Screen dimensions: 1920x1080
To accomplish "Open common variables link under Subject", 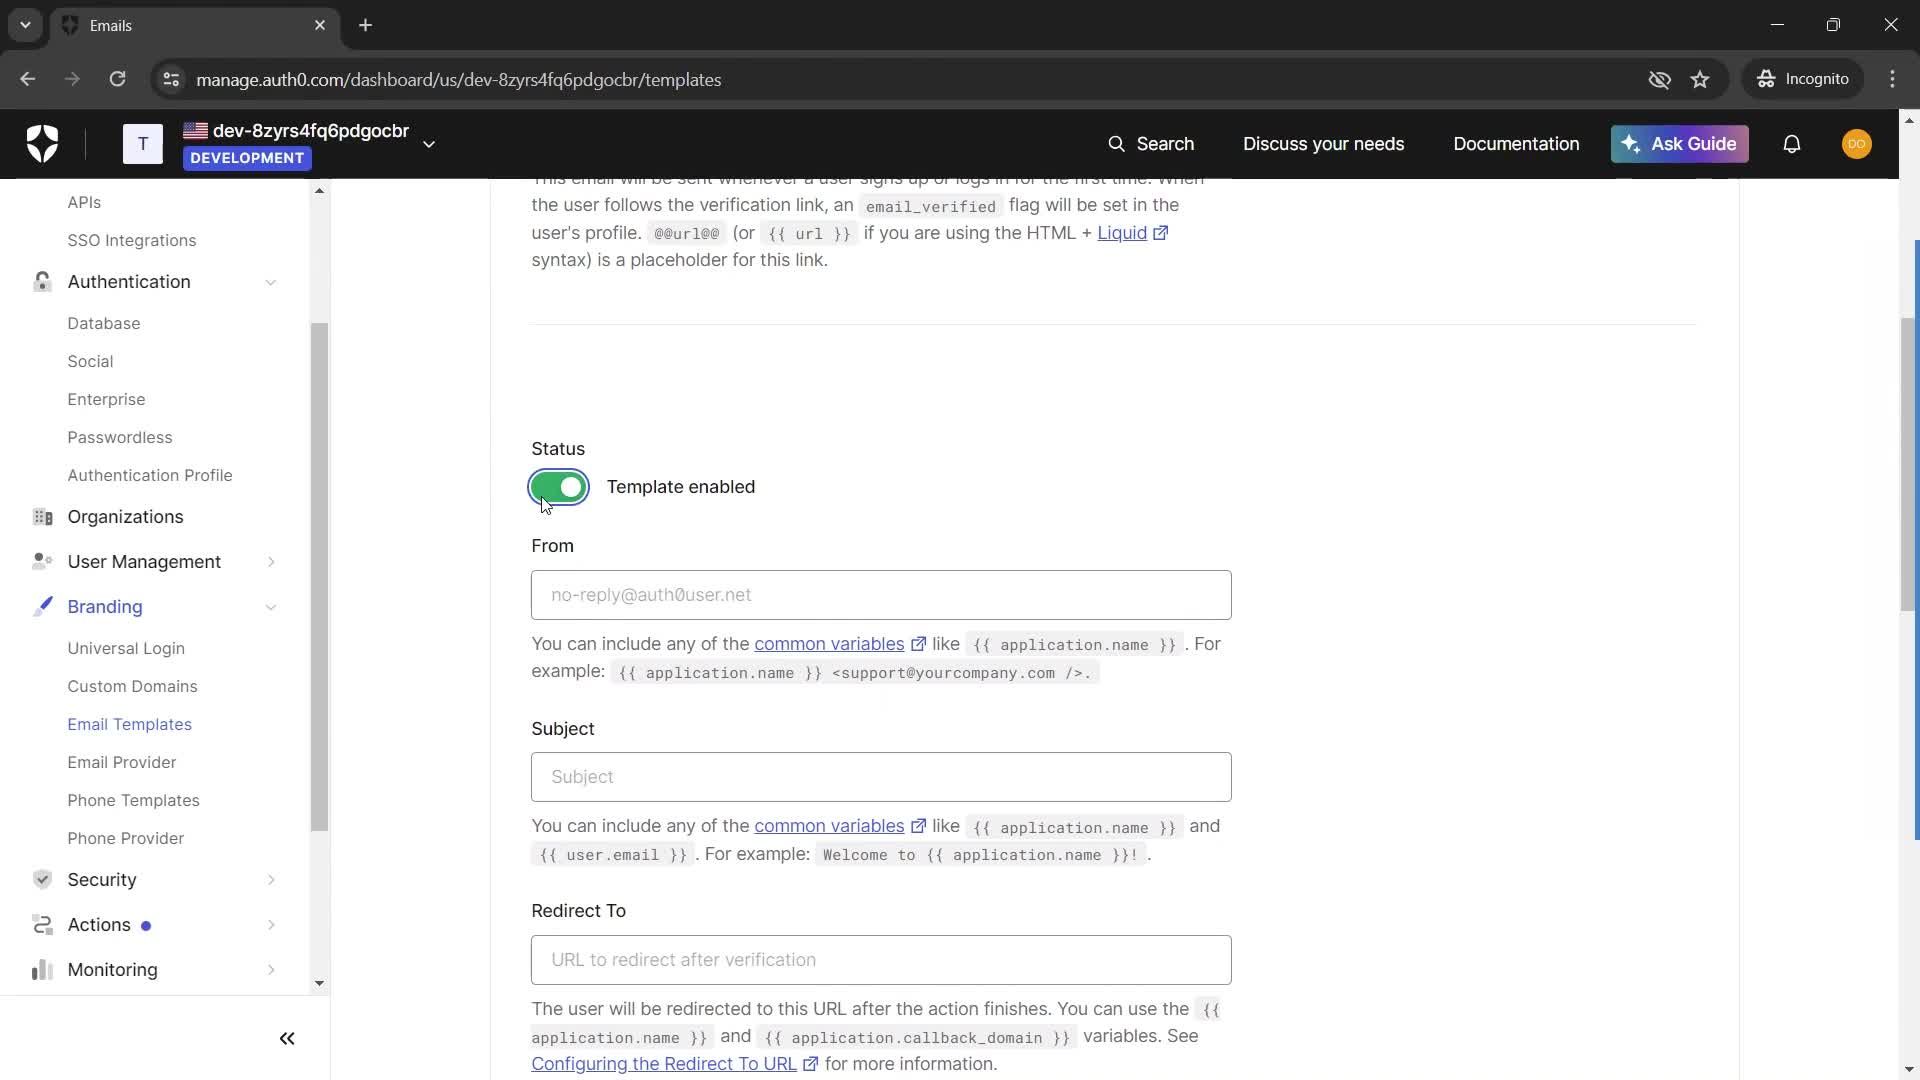I will pos(829,826).
